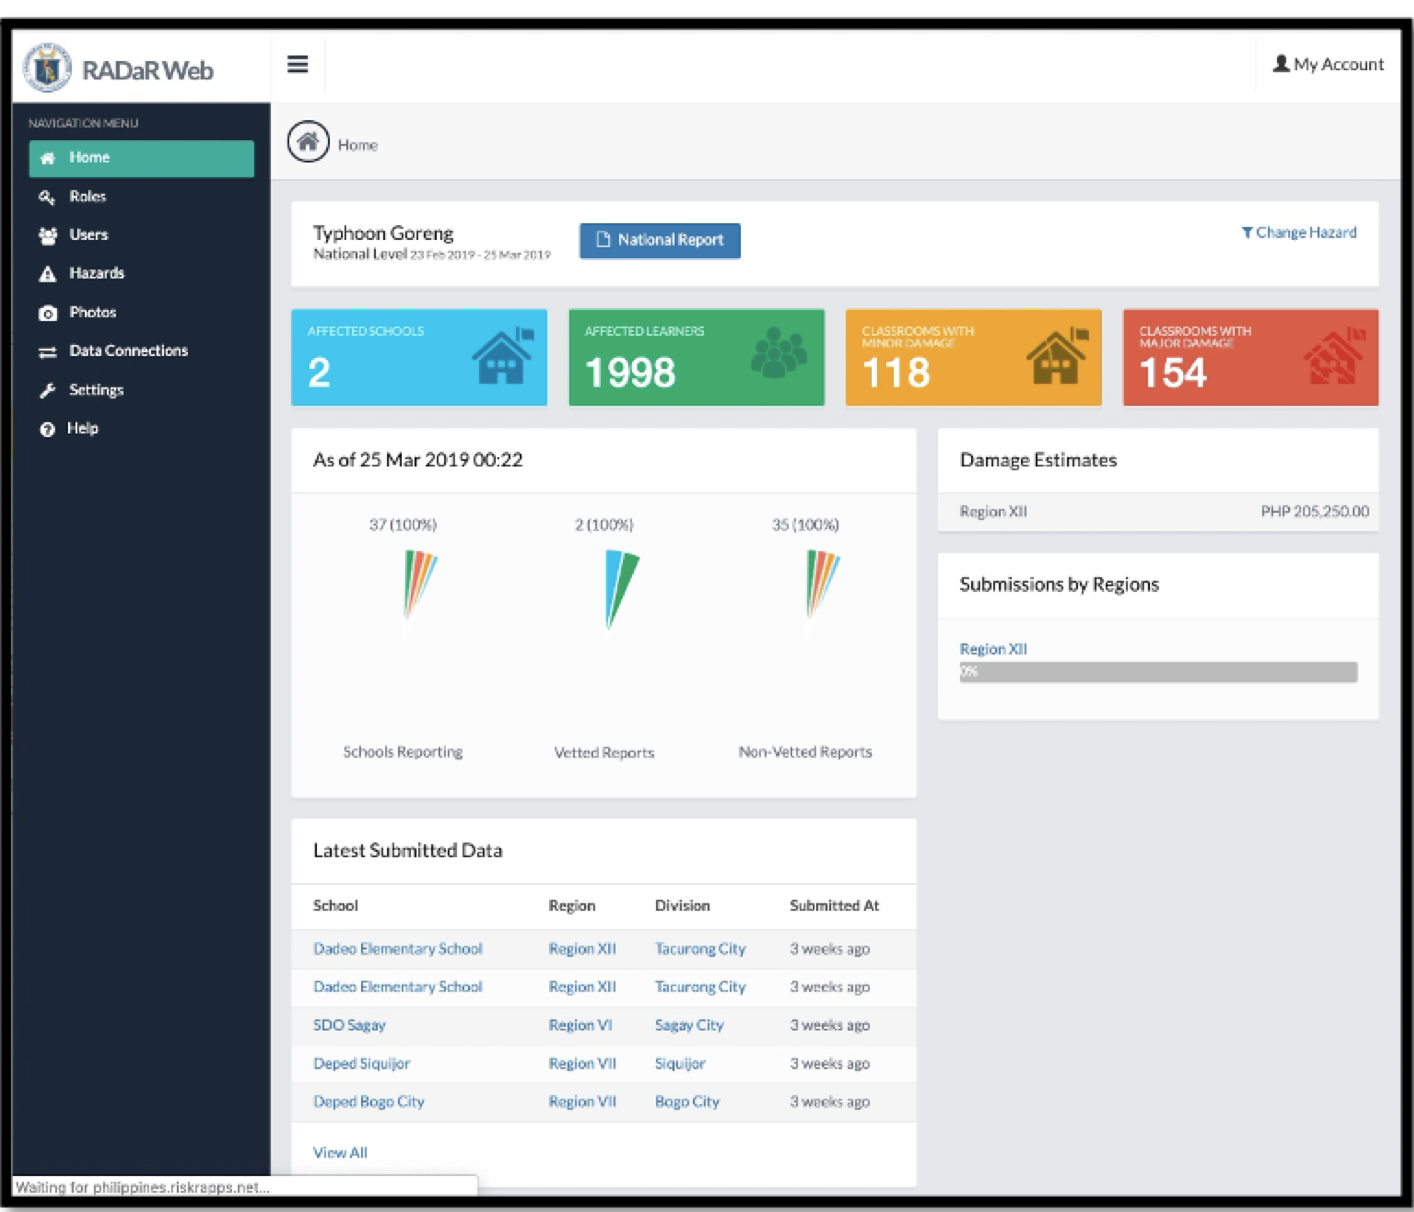The width and height of the screenshot is (1414, 1212).
Task: Click the Region XII submission progress bar
Action: point(1158,673)
